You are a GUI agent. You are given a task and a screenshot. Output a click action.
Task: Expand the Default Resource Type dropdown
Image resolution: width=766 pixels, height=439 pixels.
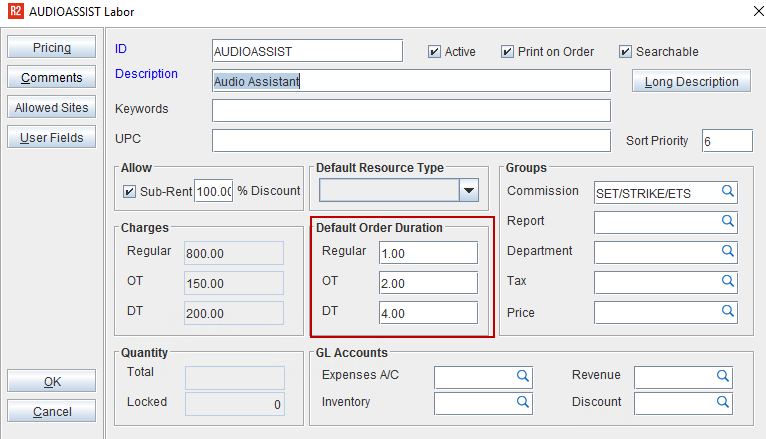point(468,190)
